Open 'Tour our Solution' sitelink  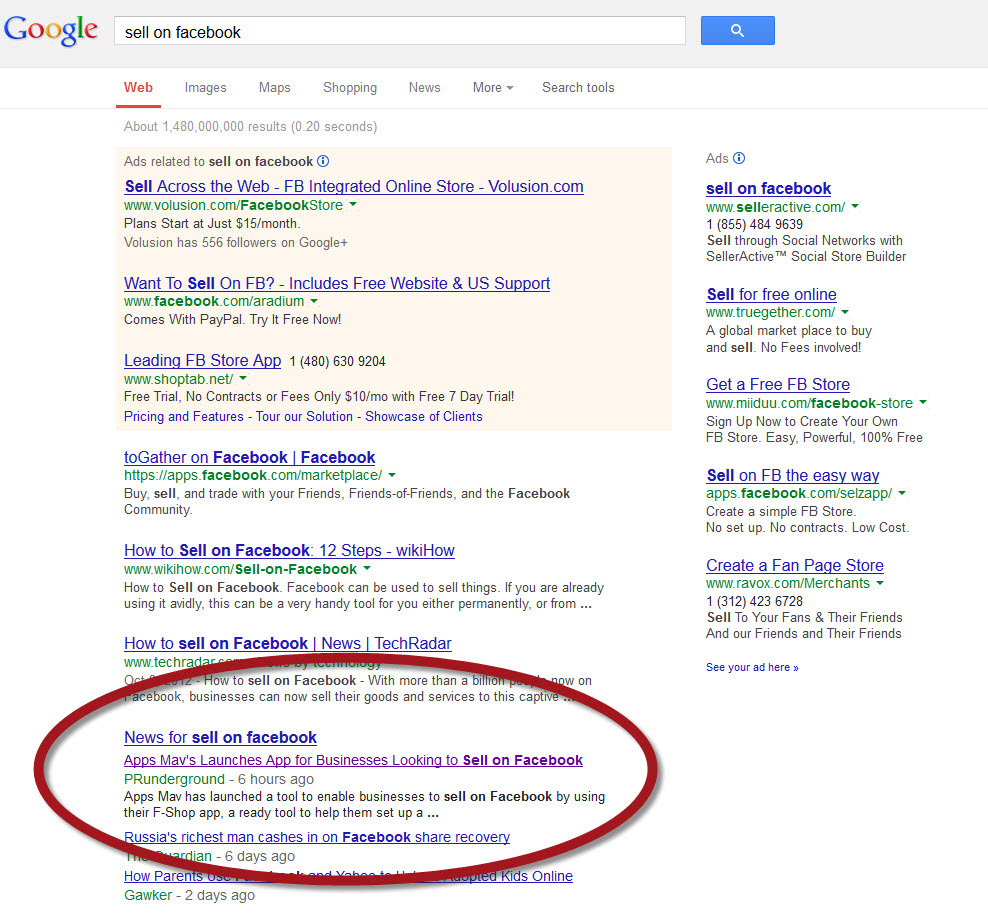tap(304, 416)
